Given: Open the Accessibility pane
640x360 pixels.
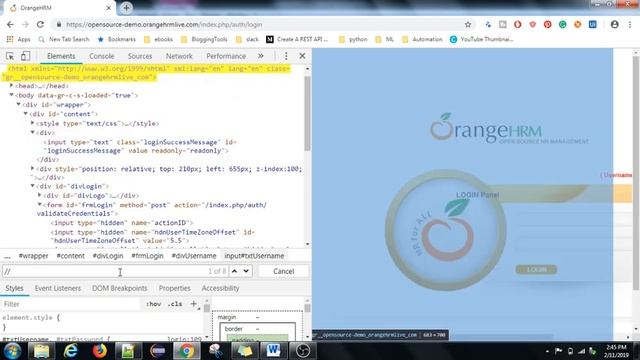Looking at the screenshot, I should click(x=220, y=288).
